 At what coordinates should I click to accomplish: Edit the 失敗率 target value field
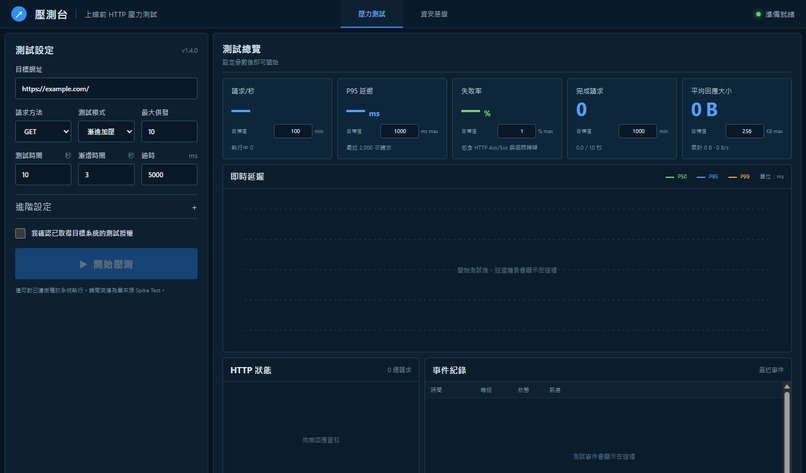click(516, 131)
